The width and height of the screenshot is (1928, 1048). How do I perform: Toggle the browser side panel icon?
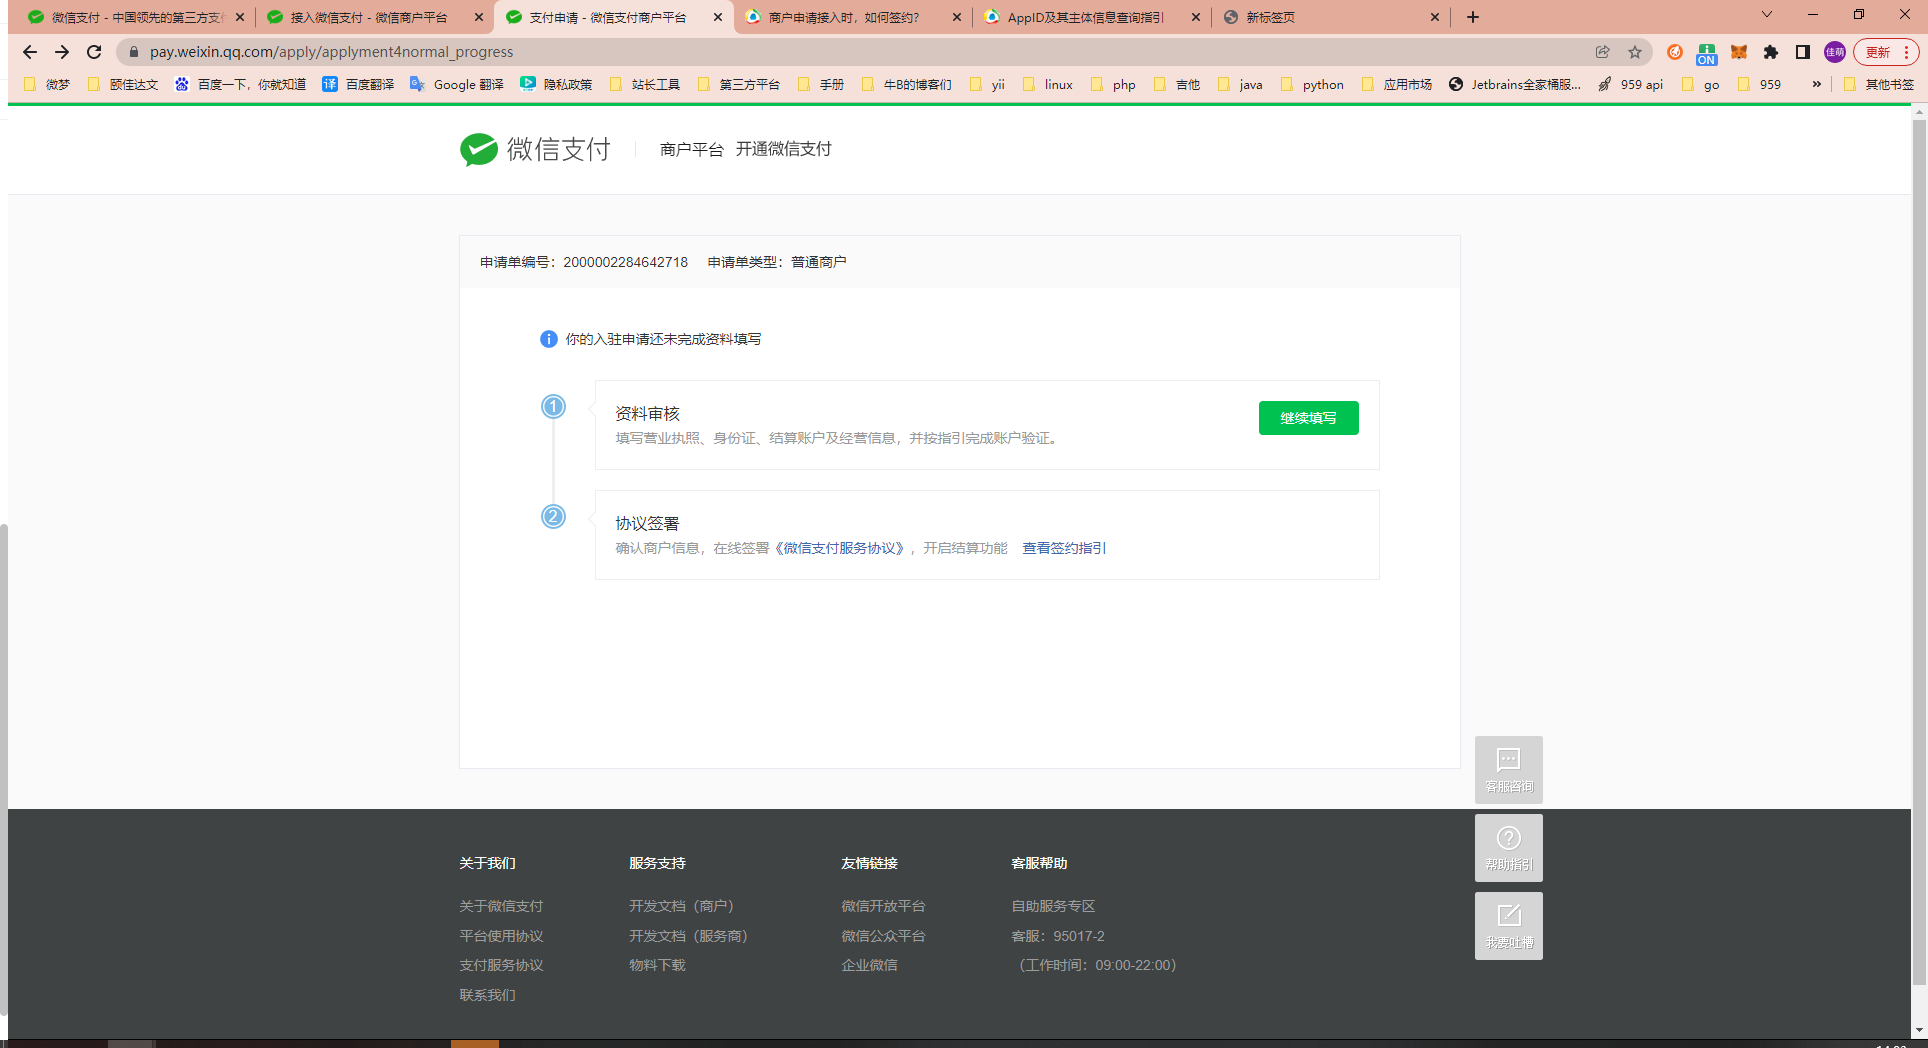pyautogui.click(x=1803, y=52)
